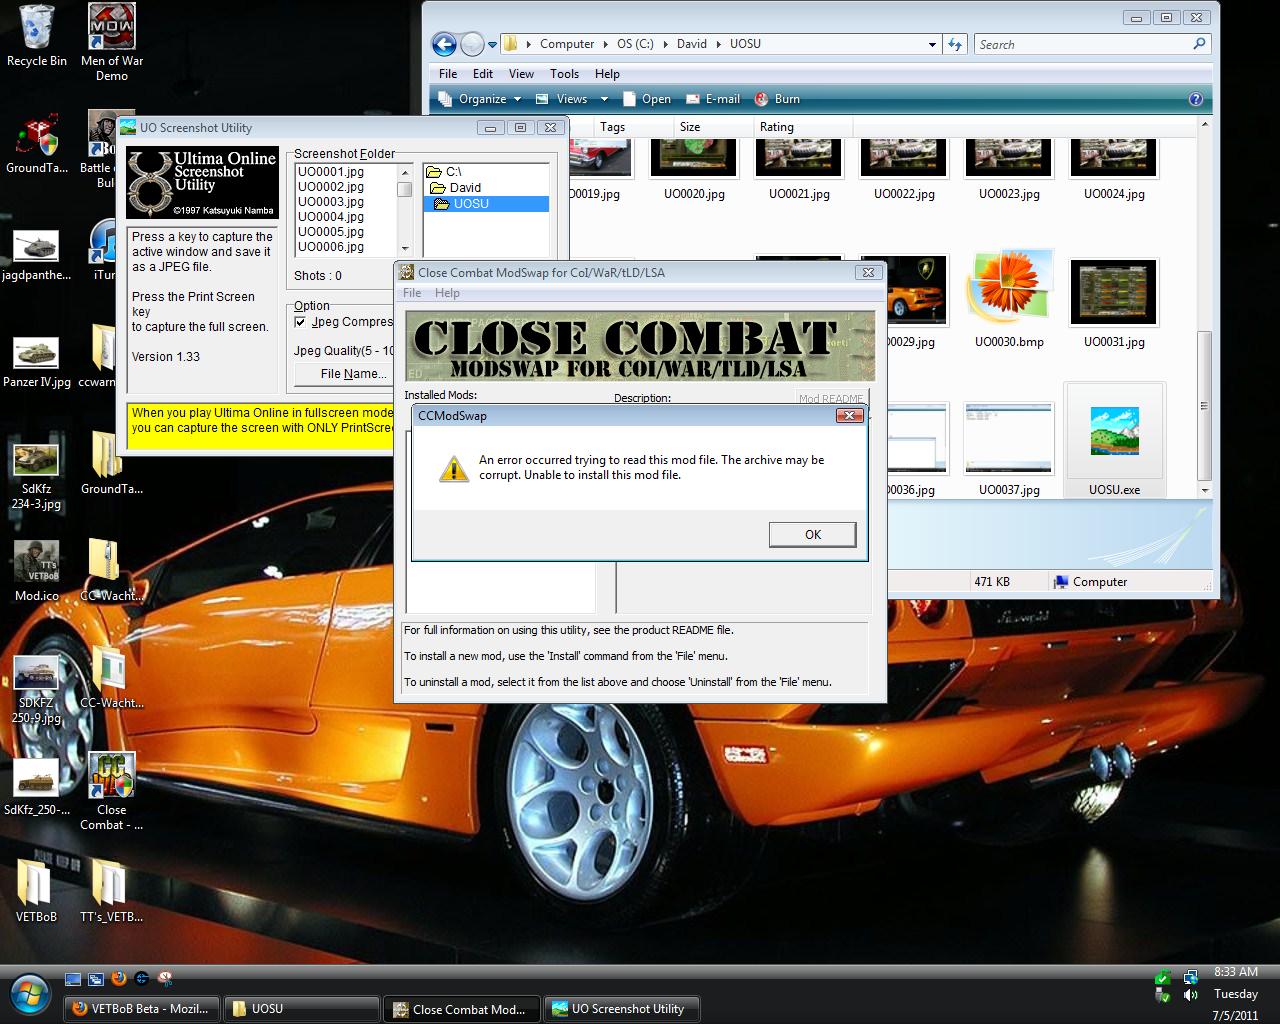The height and width of the screenshot is (1024, 1280).
Task: Click the Forward arrow in Explorer window
Action: pos(472,44)
